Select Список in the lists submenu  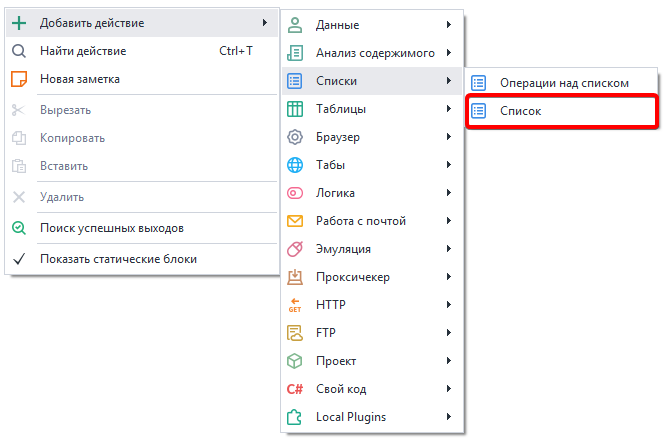[521, 111]
